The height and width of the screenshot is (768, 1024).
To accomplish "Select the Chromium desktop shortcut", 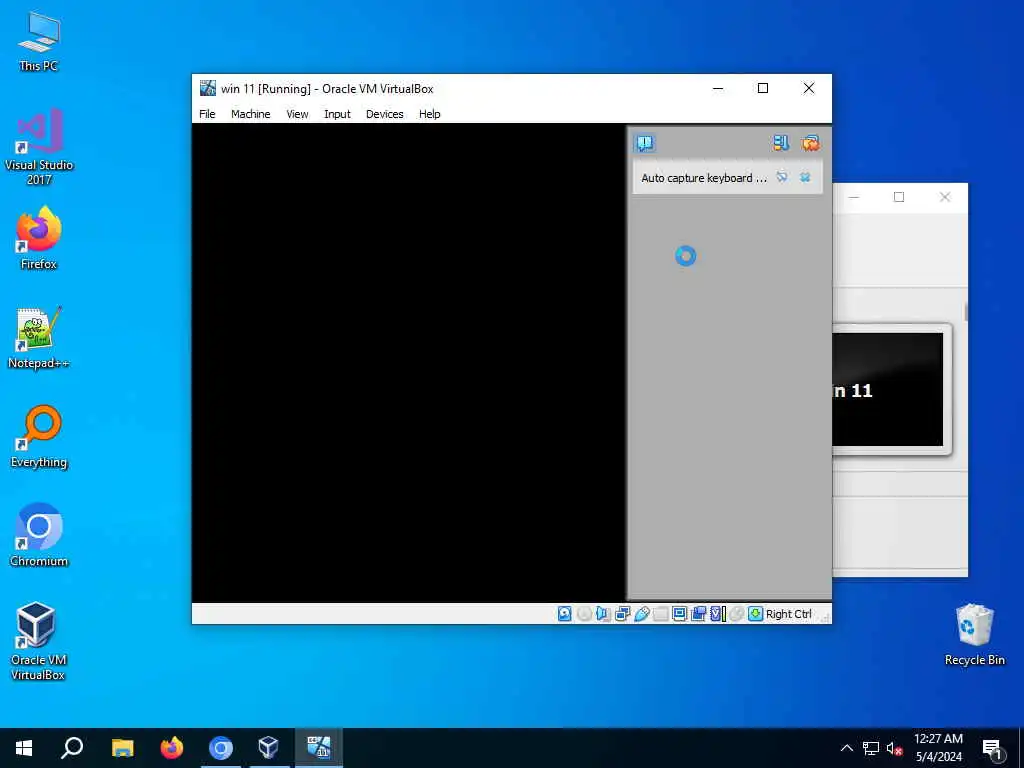I will click(x=39, y=536).
